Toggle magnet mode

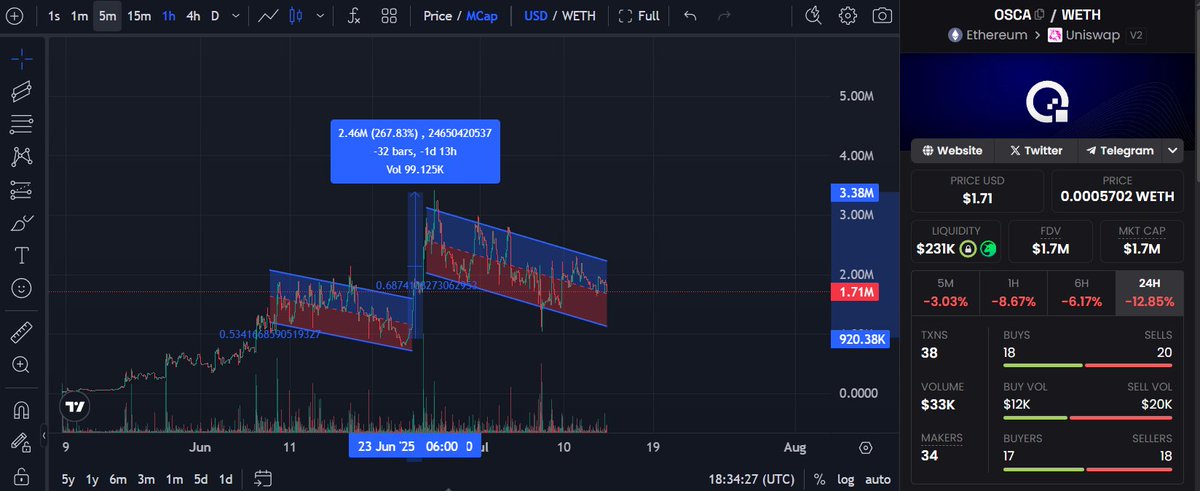click(x=21, y=409)
